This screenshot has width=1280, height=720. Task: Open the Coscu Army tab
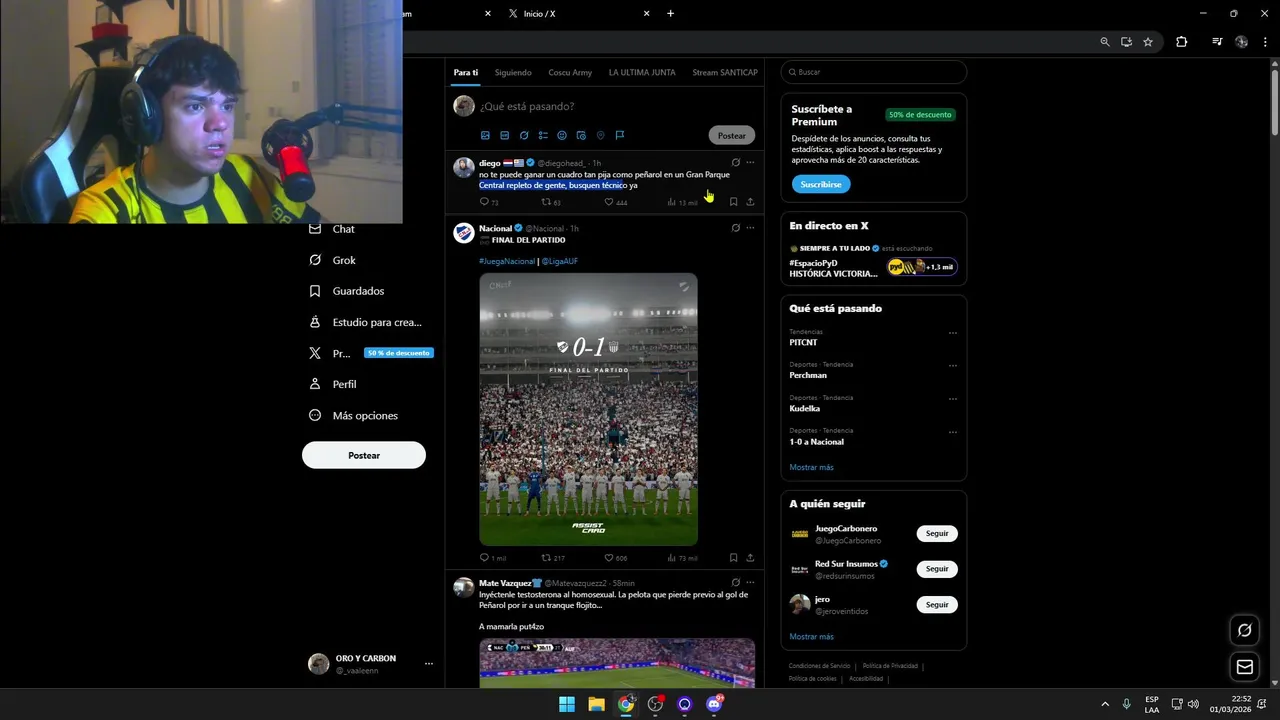click(570, 72)
